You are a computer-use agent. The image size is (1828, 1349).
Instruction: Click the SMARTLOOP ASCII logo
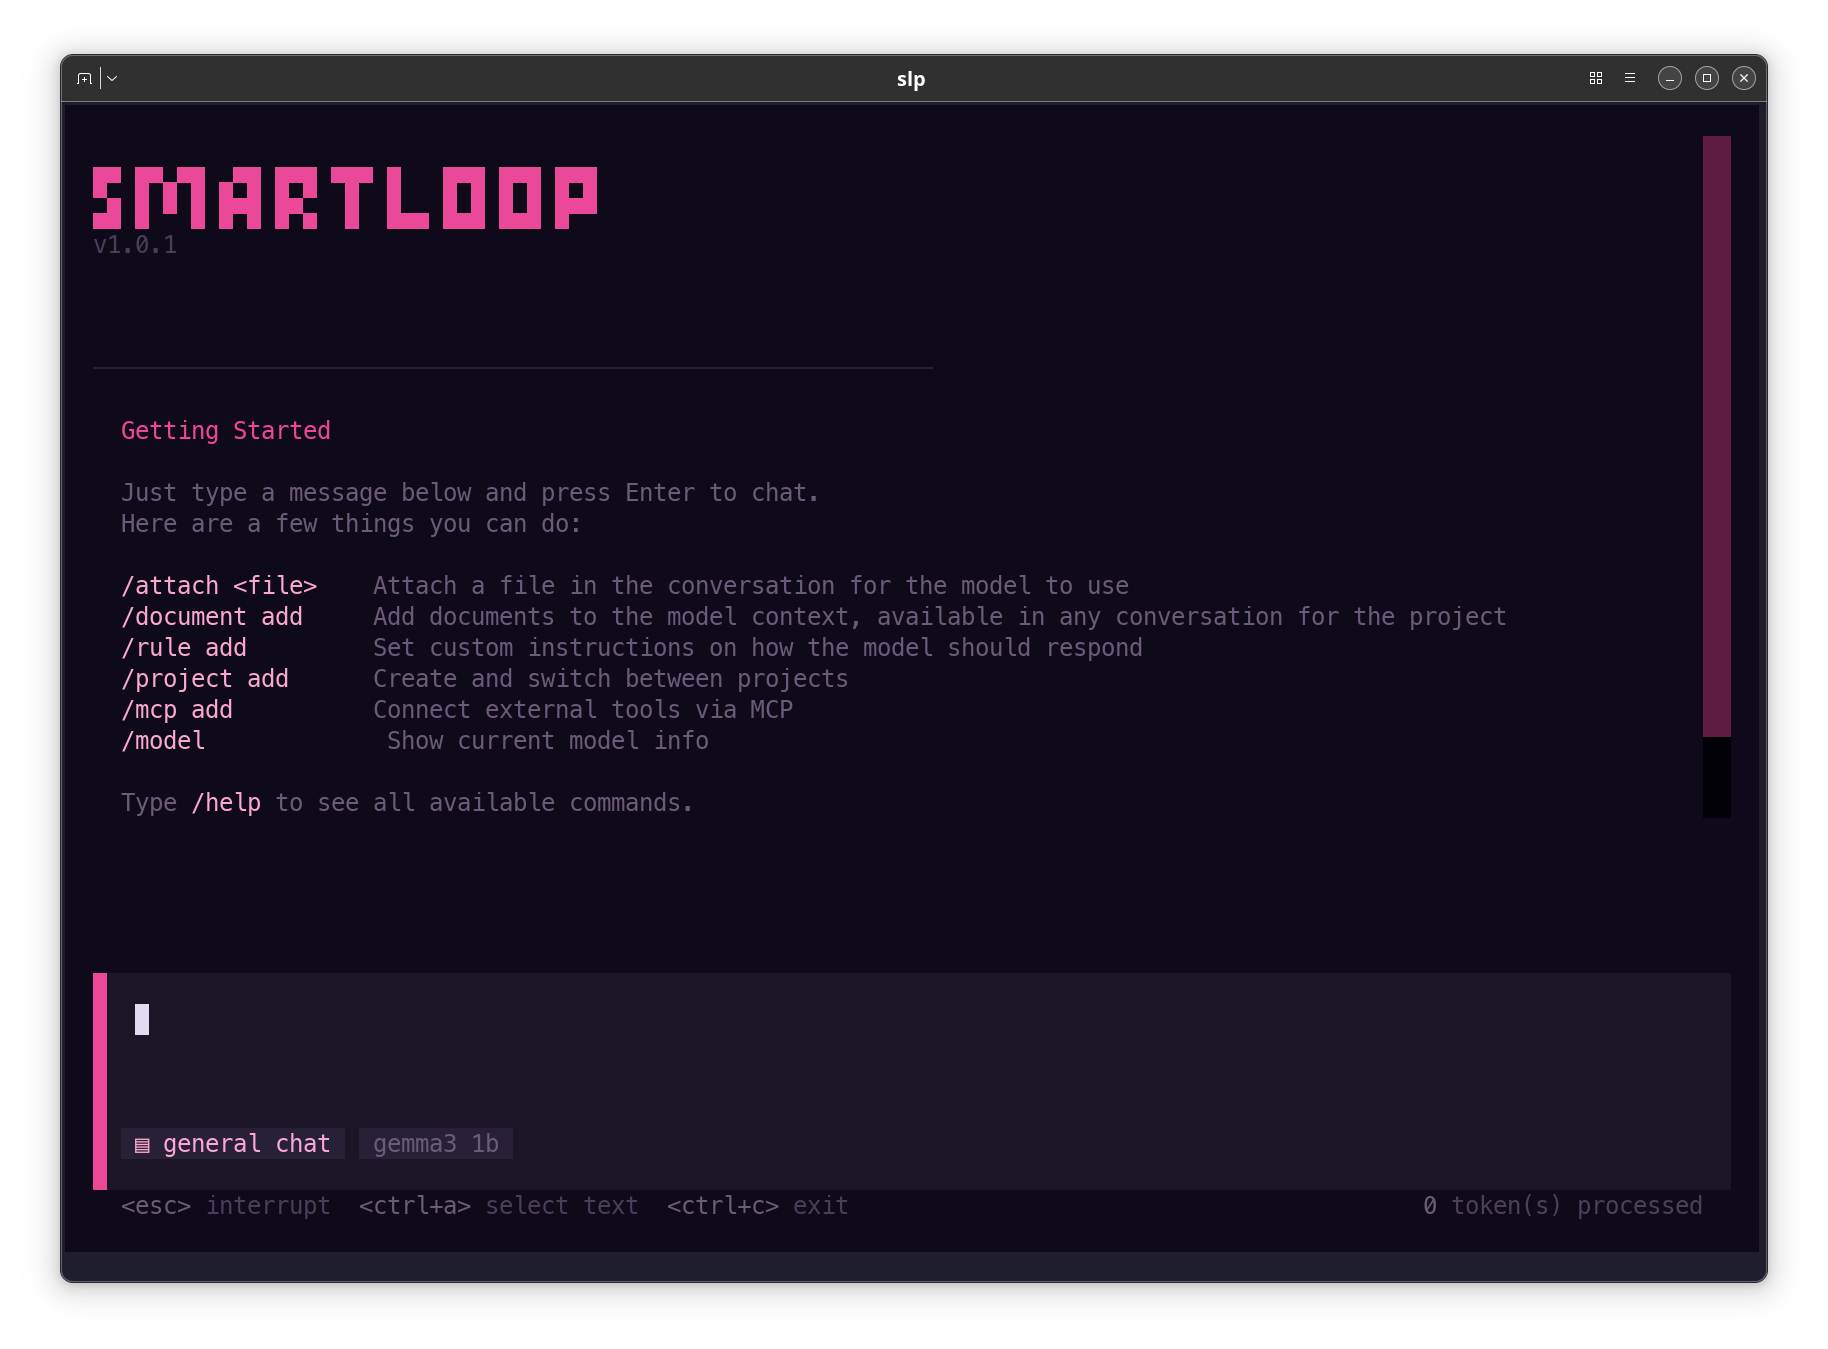[x=345, y=198]
